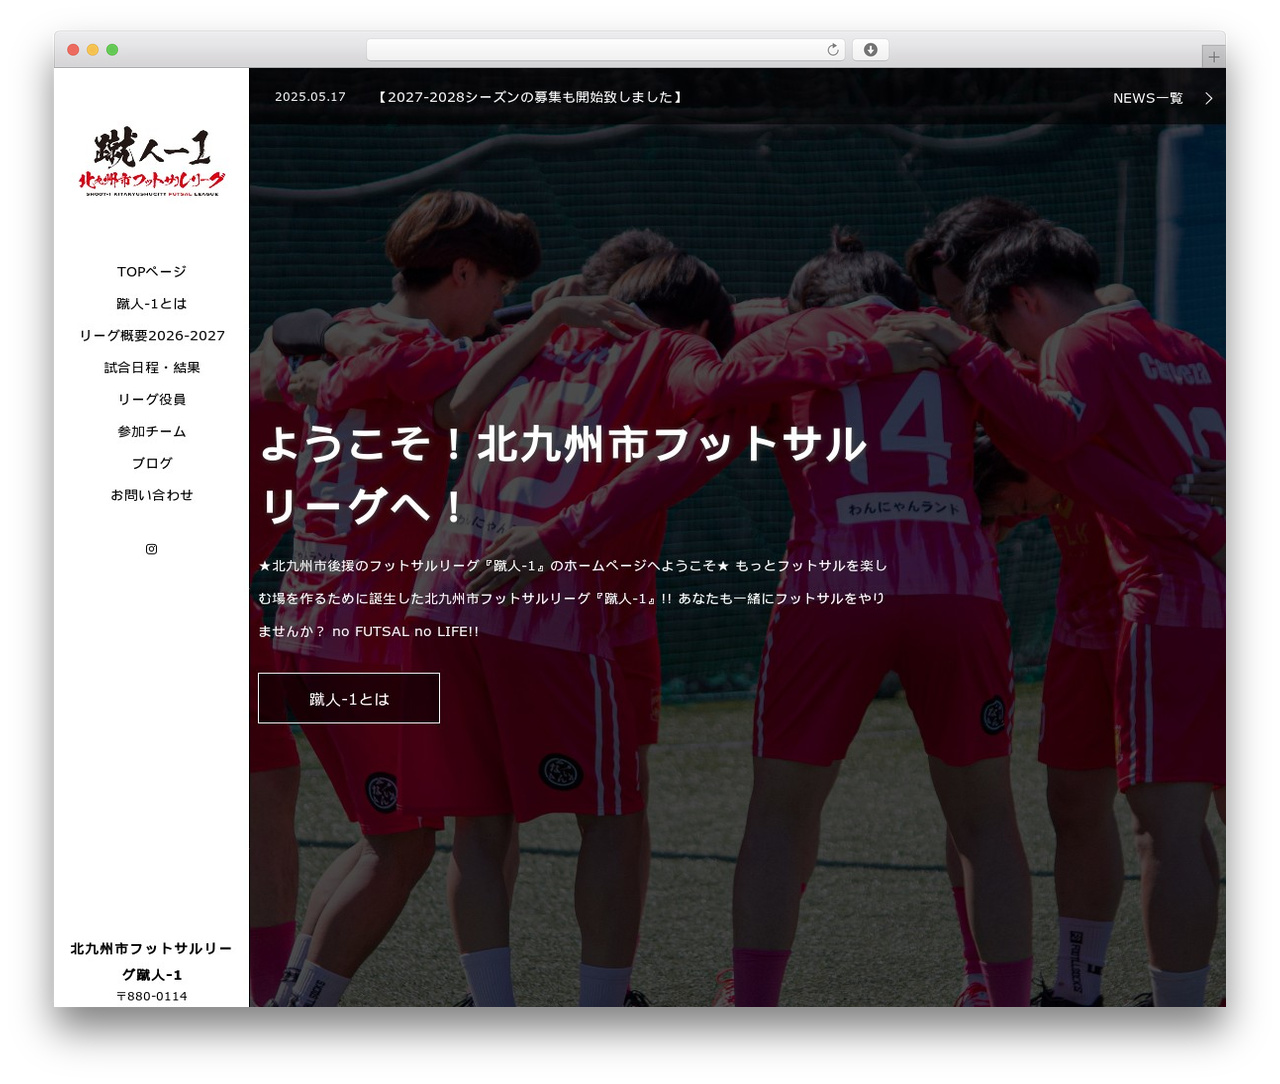Viewport: 1280px width, 1084px height.
Task: Click the 蹴人-1とは hero button
Action: pyautogui.click(x=349, y=698)
